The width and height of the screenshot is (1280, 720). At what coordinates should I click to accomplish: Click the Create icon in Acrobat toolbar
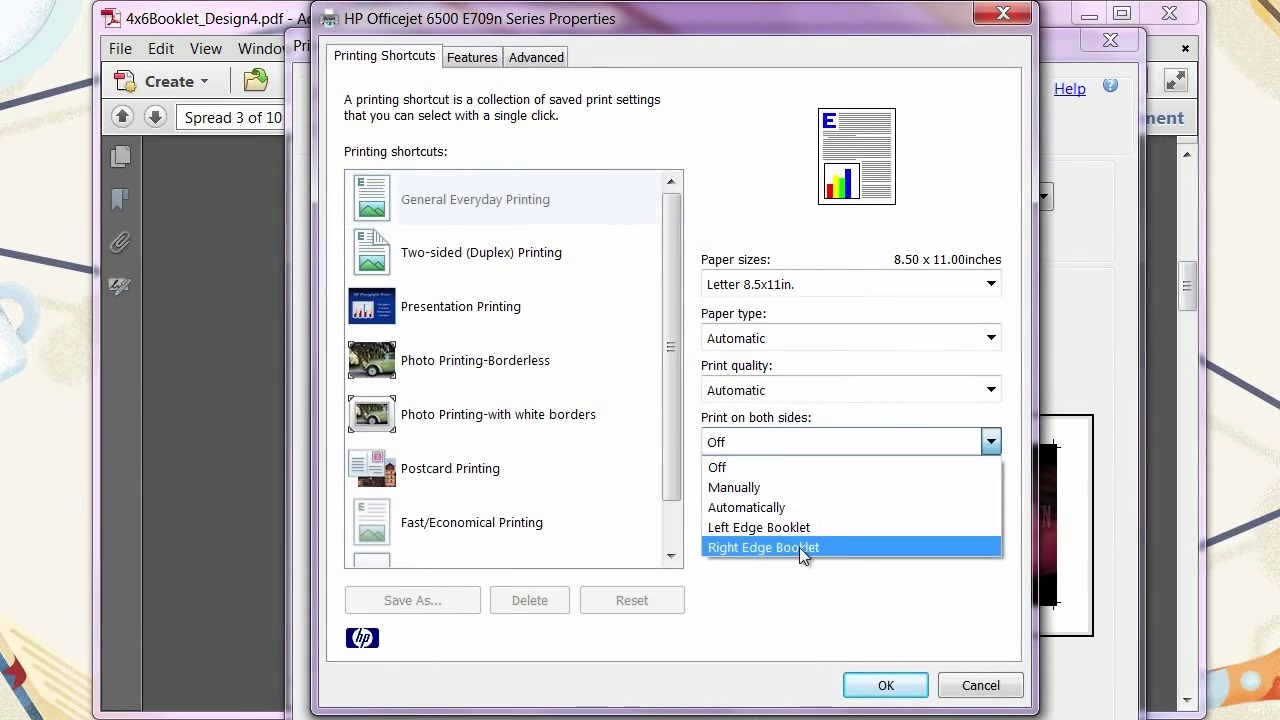pos(125,81)
